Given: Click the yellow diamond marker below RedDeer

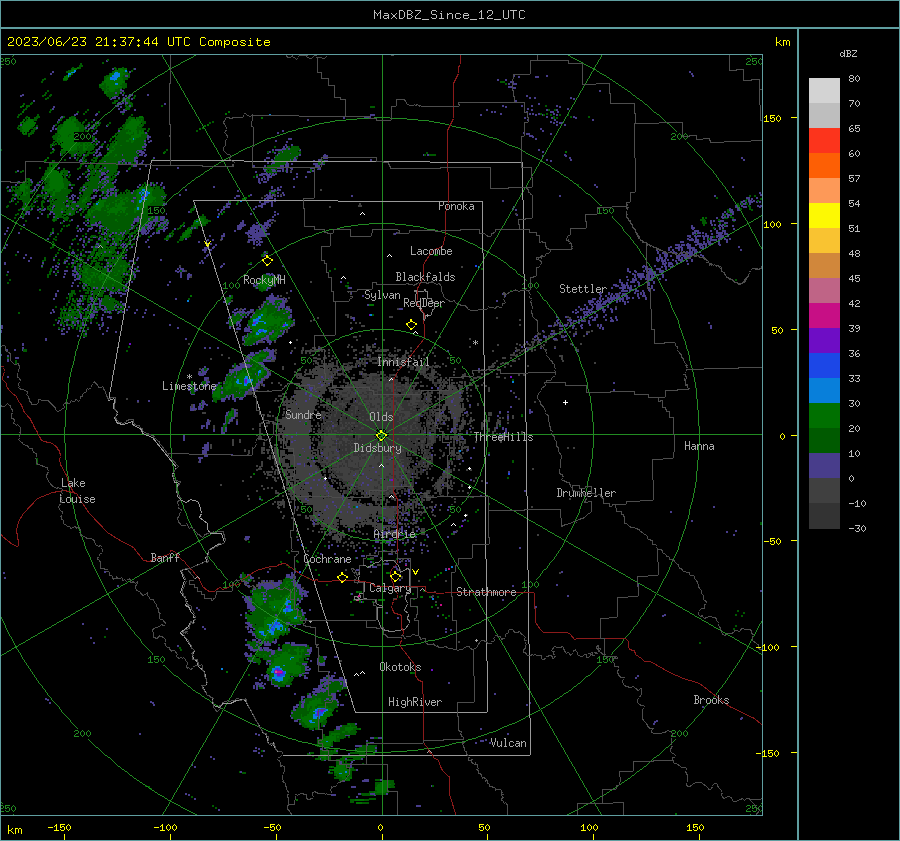Looking at the screenshot, I should (411, 325).
